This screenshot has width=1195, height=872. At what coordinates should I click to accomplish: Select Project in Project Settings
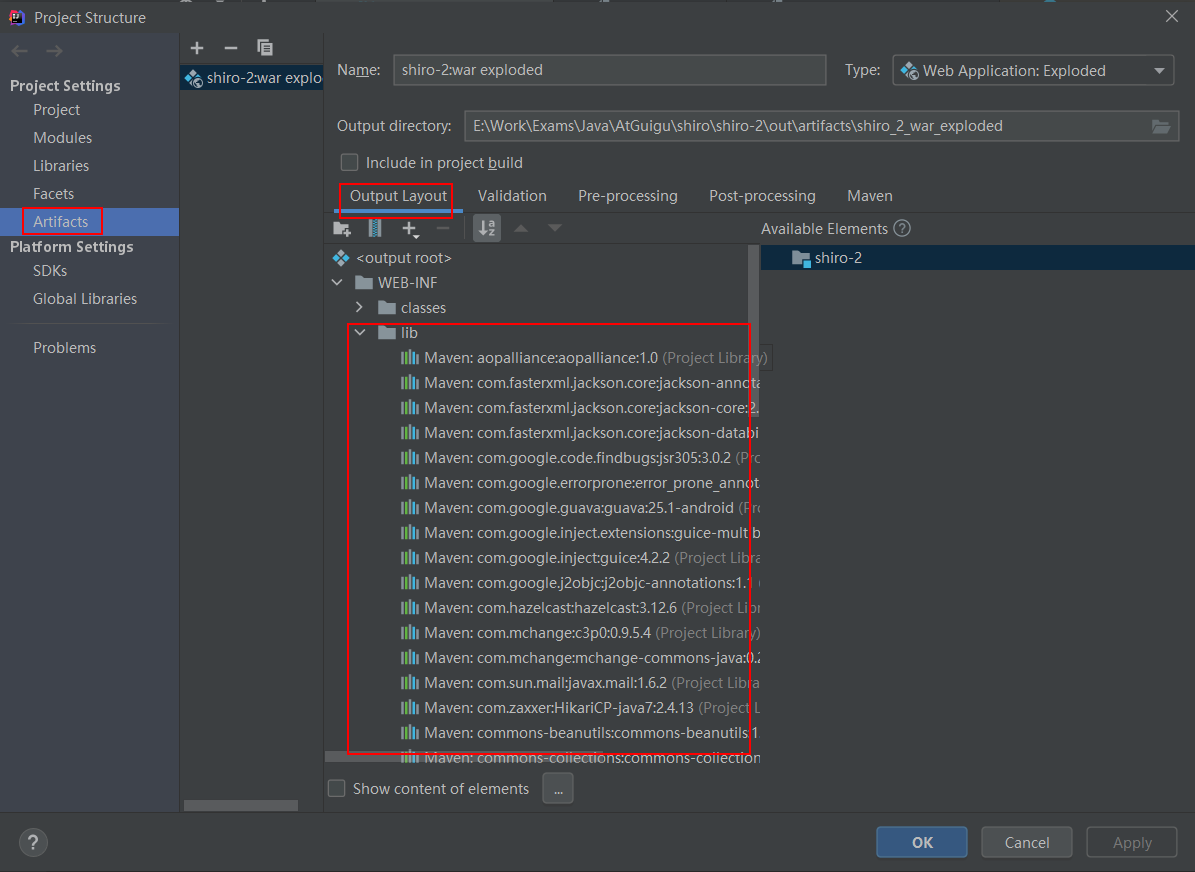click(56, 110)
